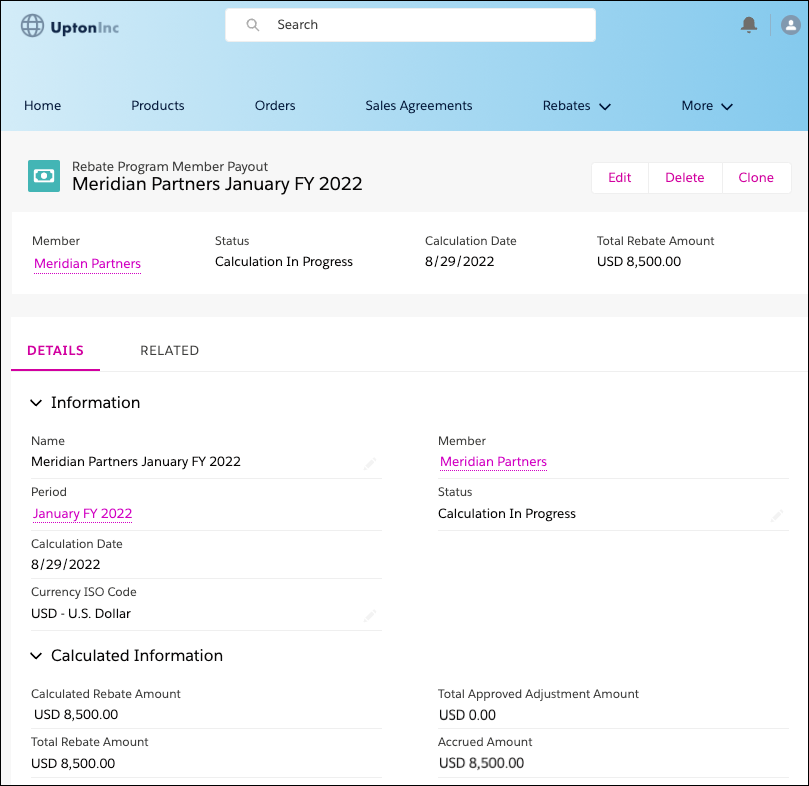Switch to the Related tab

[169, 350]
